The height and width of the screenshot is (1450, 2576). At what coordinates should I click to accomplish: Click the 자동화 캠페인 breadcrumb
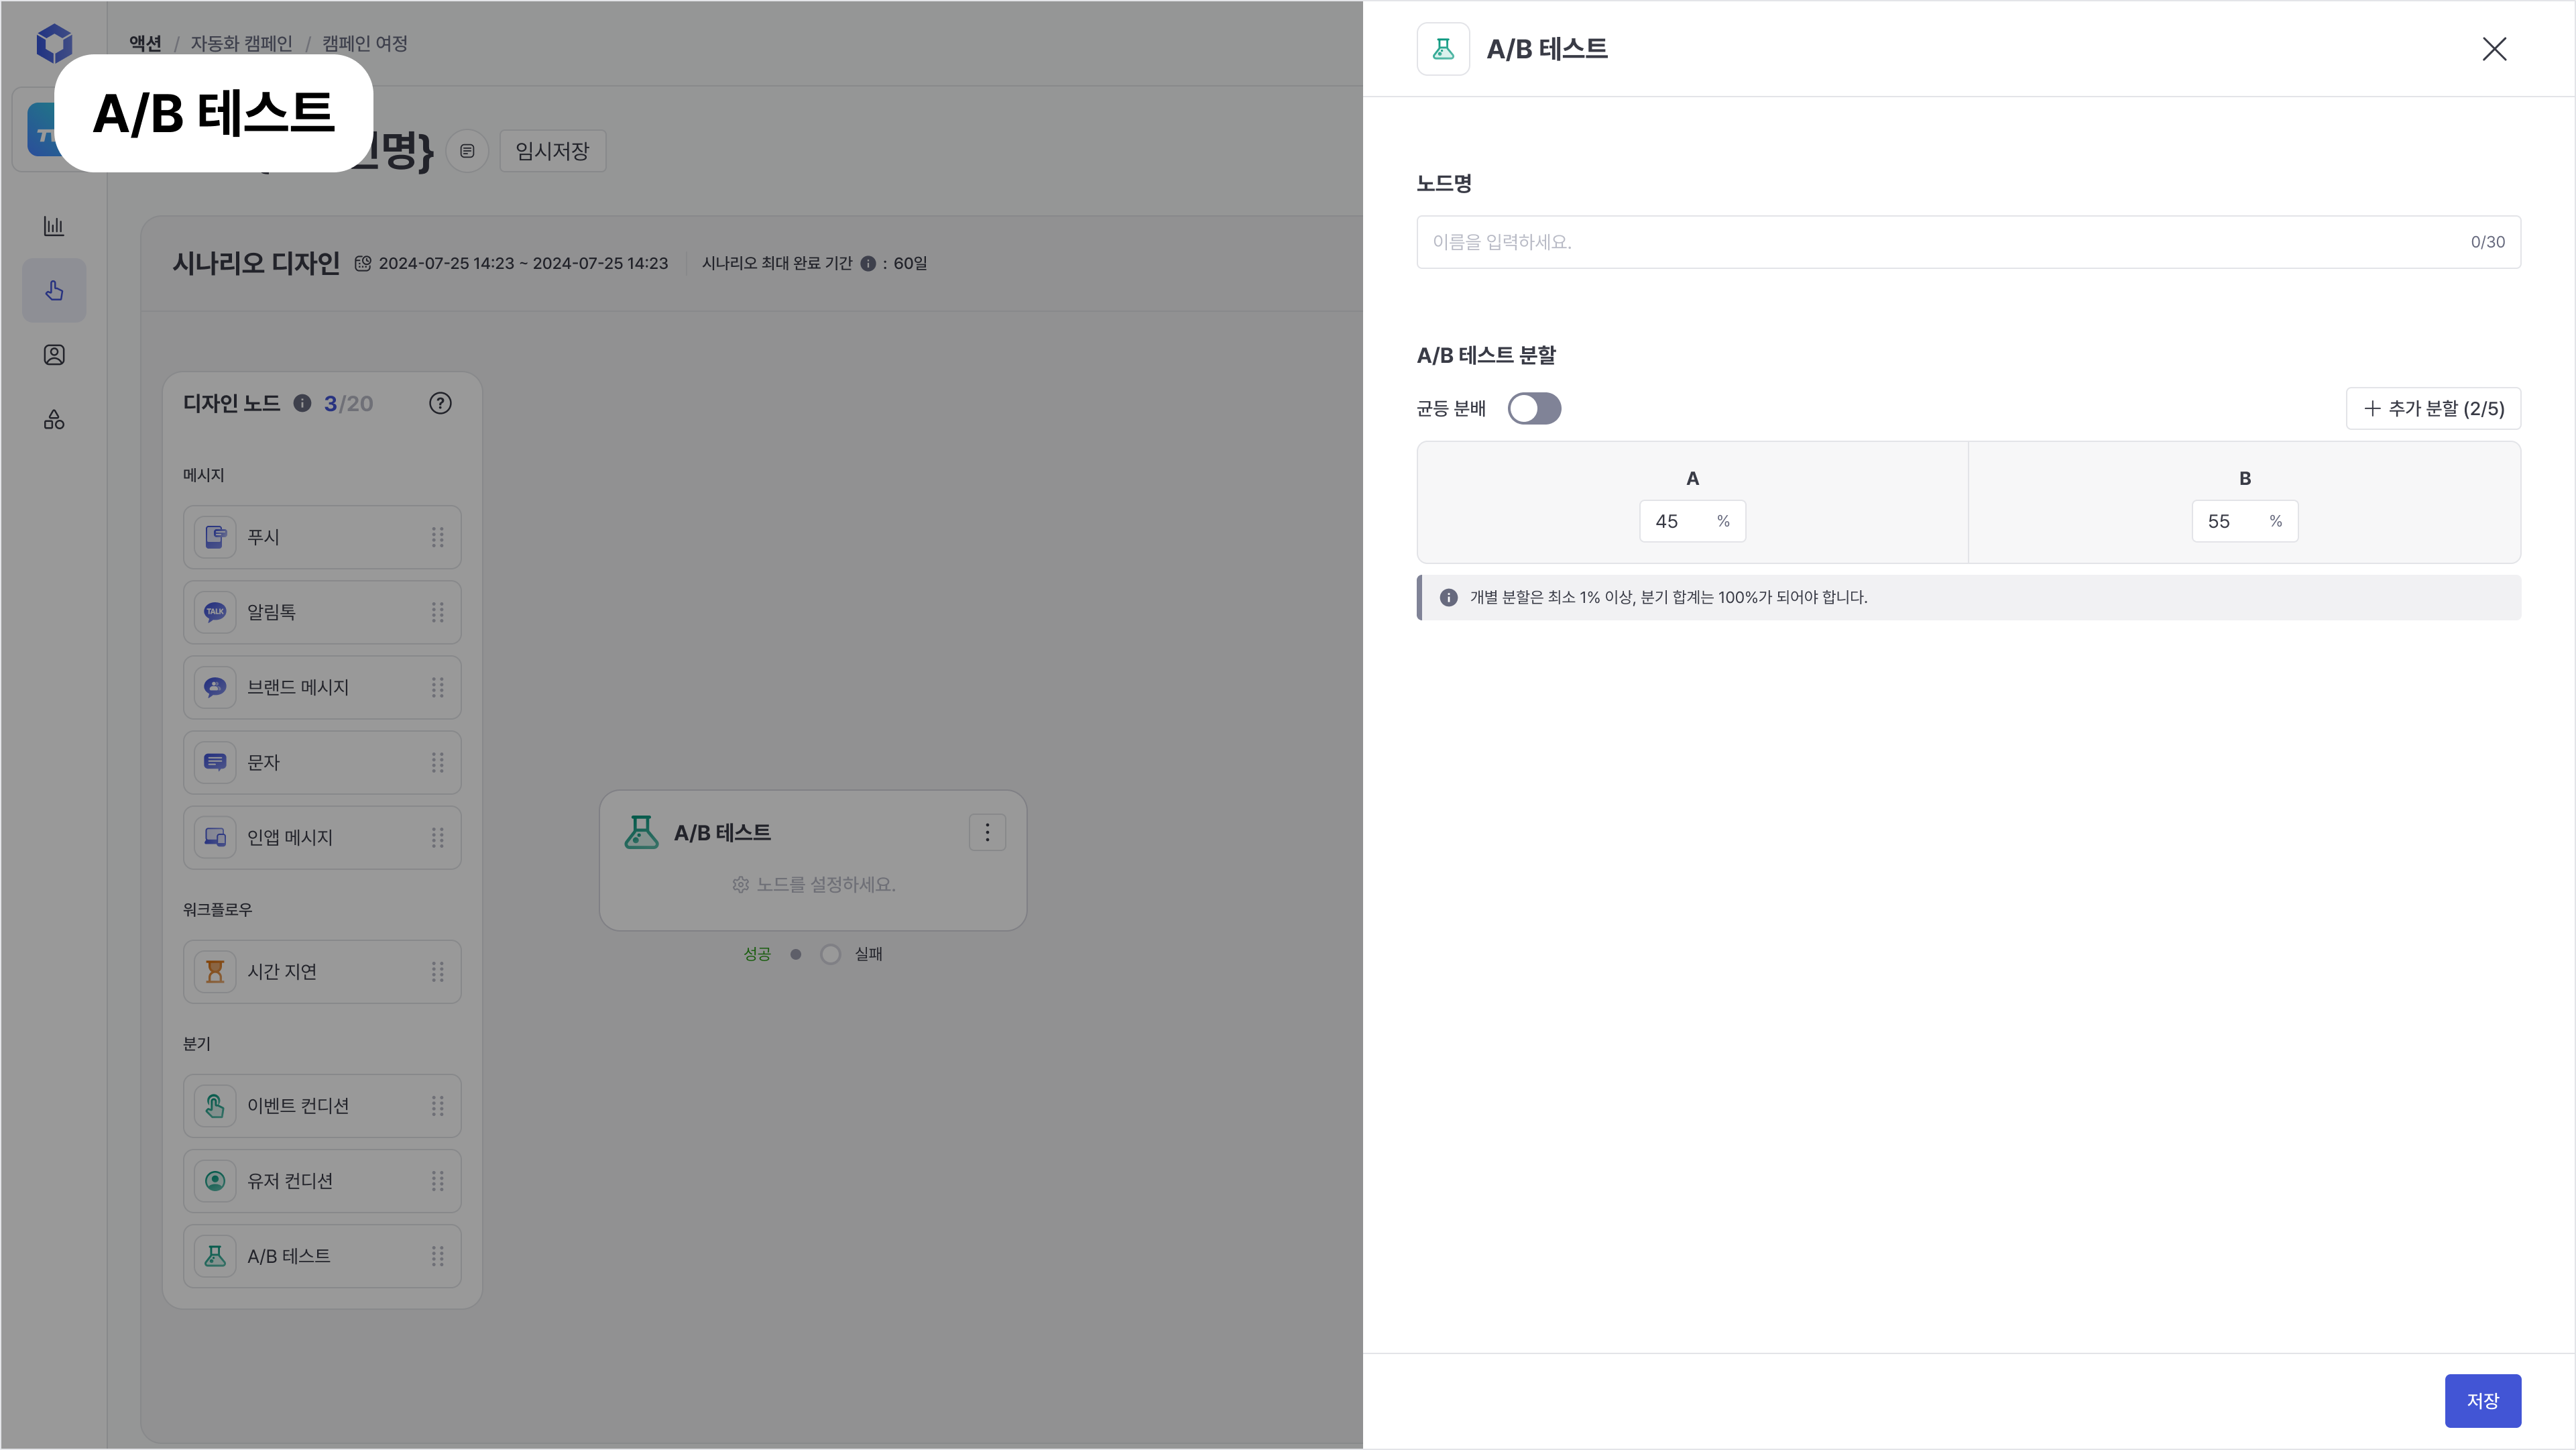coord(241,43)
